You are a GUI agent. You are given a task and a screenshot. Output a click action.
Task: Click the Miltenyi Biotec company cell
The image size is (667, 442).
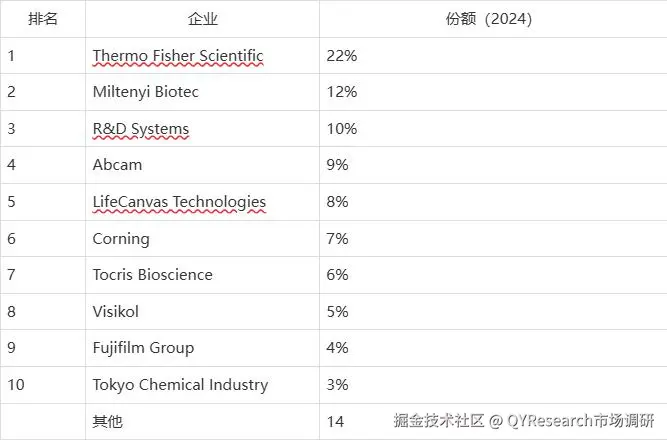[145, 92]
